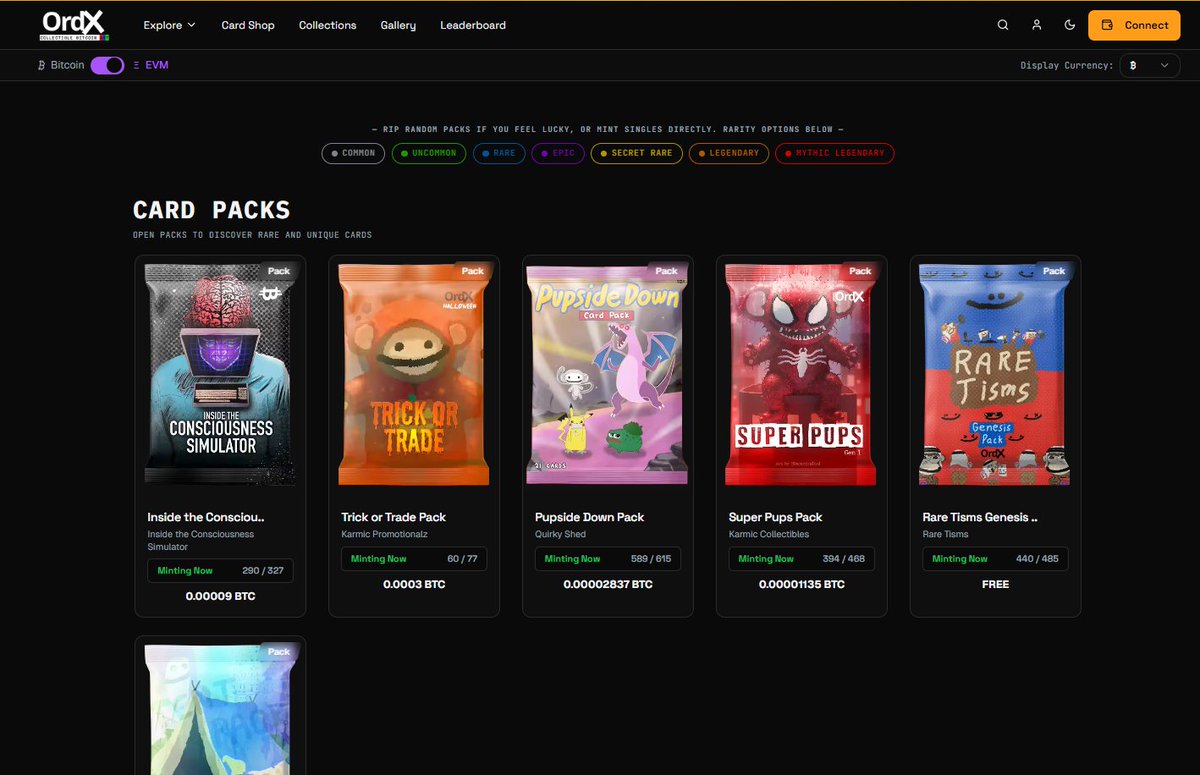Filter by Rare rarity

[499, 153]
